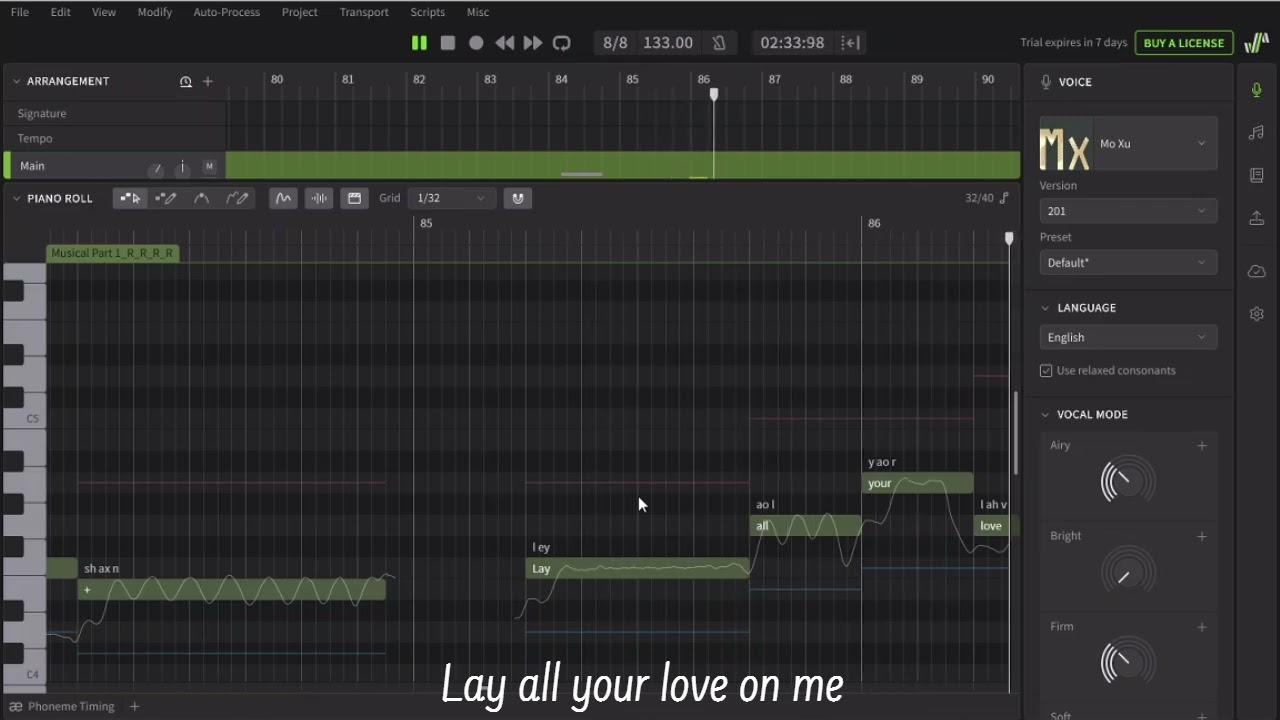Select the 'Lay' note
This screenshot has width=1280, height=720.
point(638,568)
